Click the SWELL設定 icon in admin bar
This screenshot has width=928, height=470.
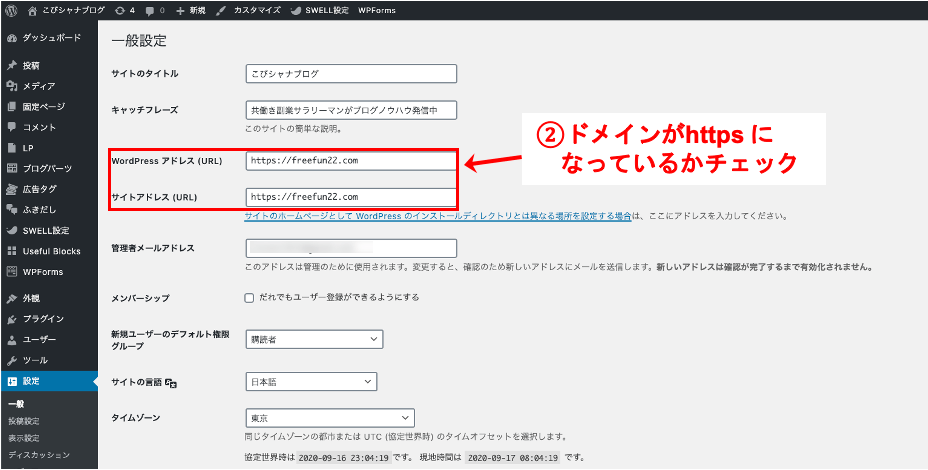coord(297,10)
